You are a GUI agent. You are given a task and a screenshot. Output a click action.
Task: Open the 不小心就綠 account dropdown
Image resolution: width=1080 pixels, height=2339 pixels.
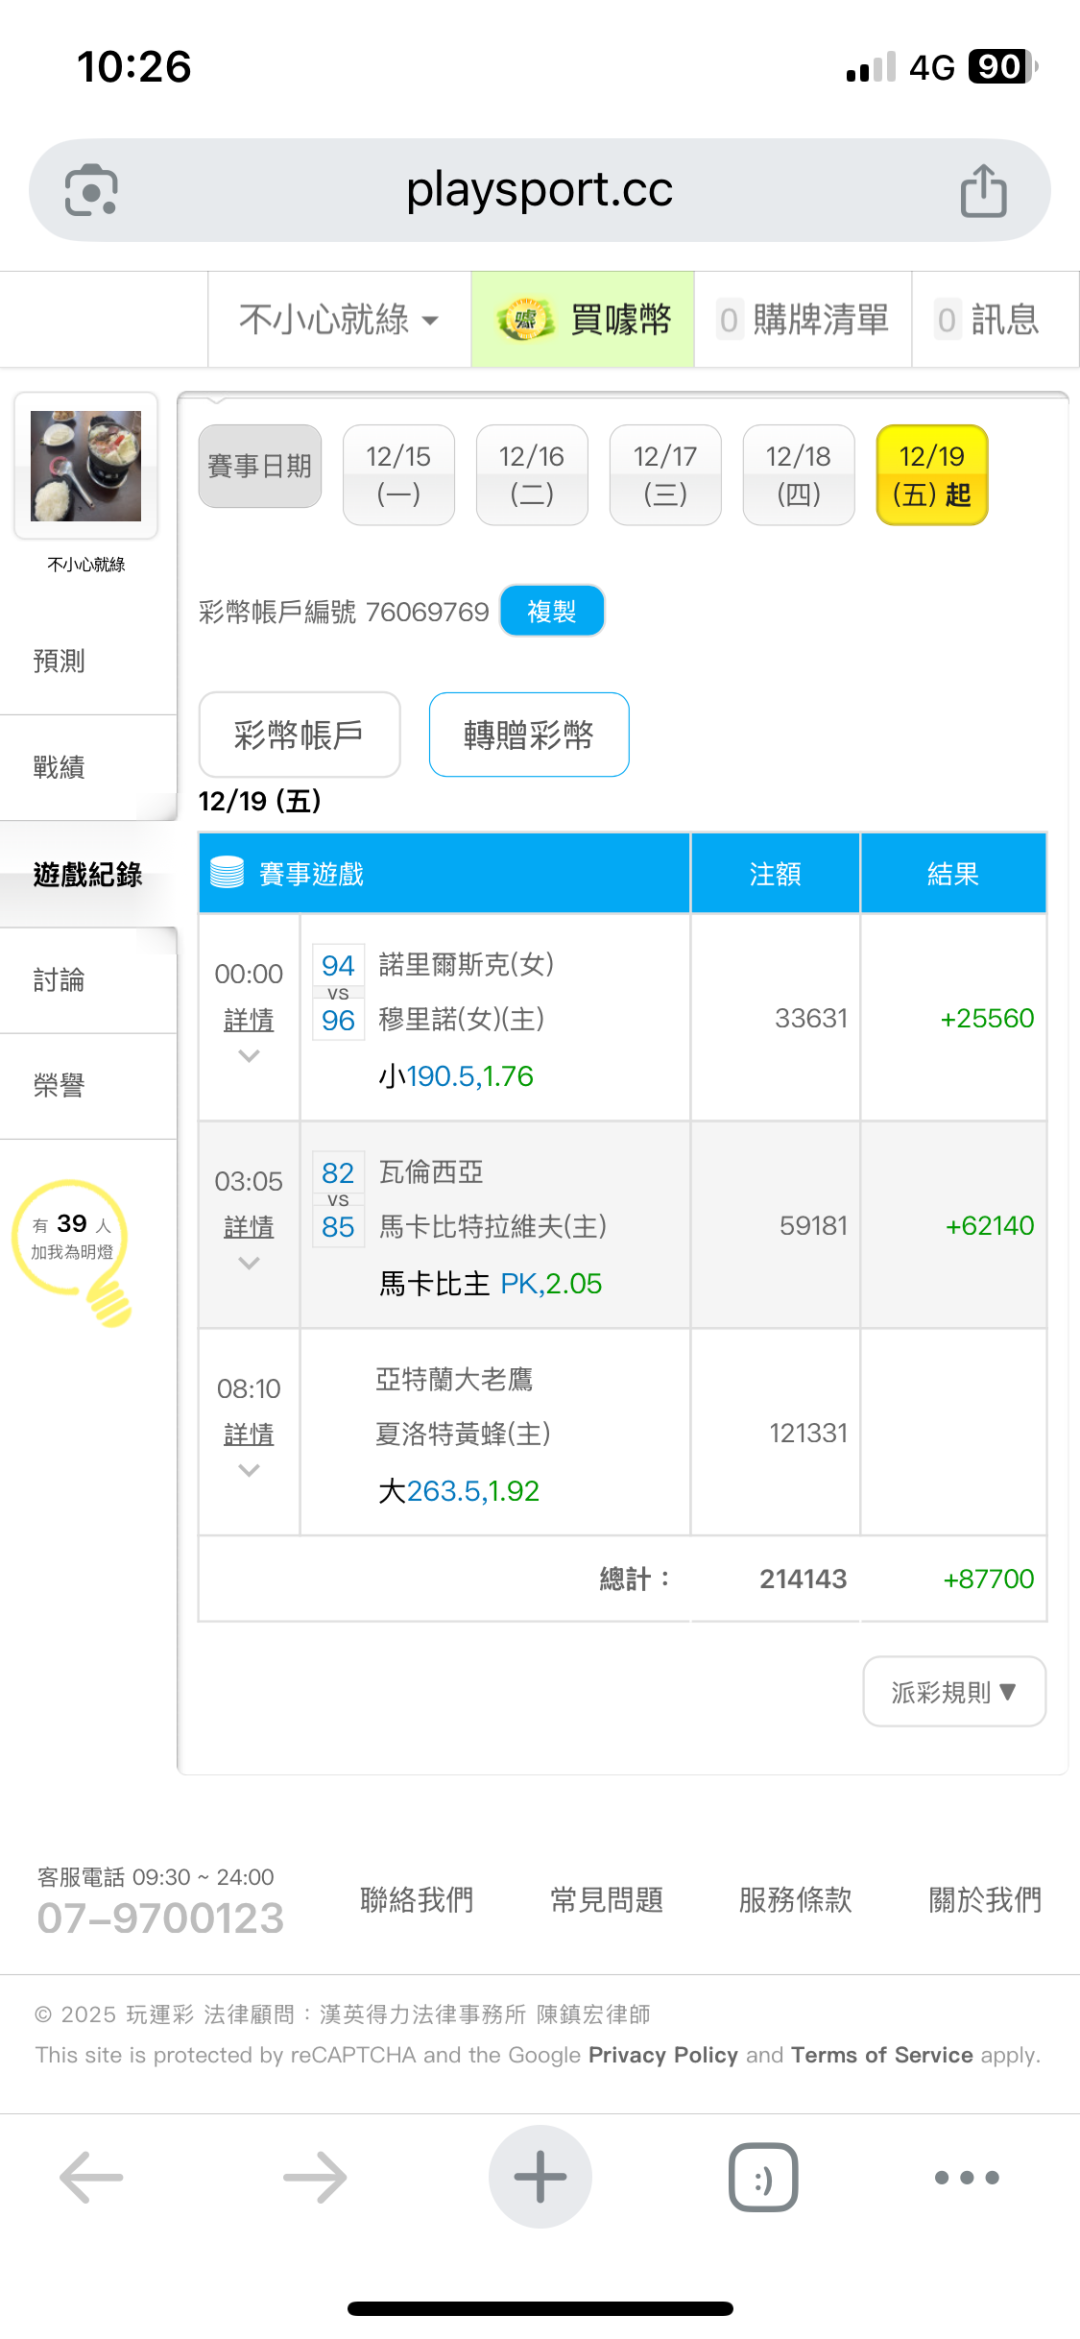coord(339,320)
